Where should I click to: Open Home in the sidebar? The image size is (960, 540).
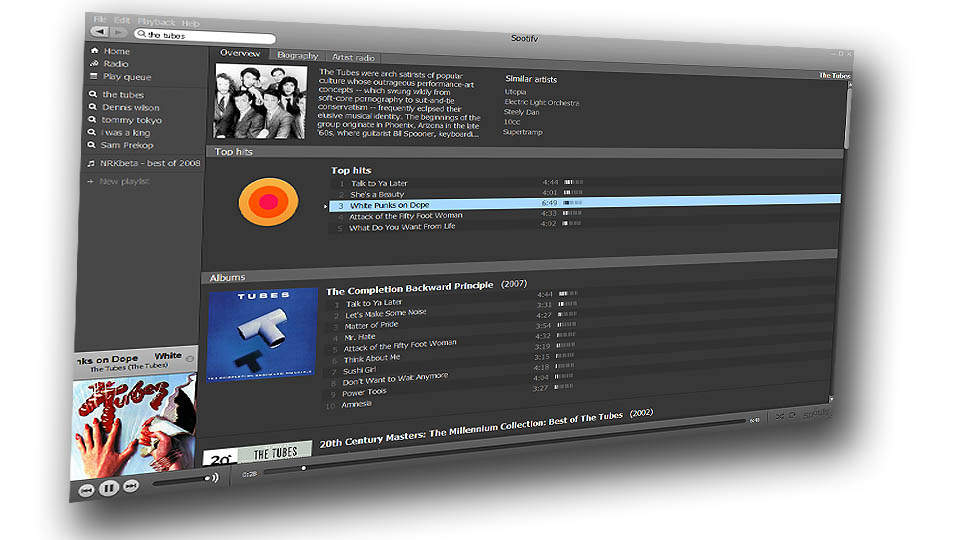(x=116, y=51)
